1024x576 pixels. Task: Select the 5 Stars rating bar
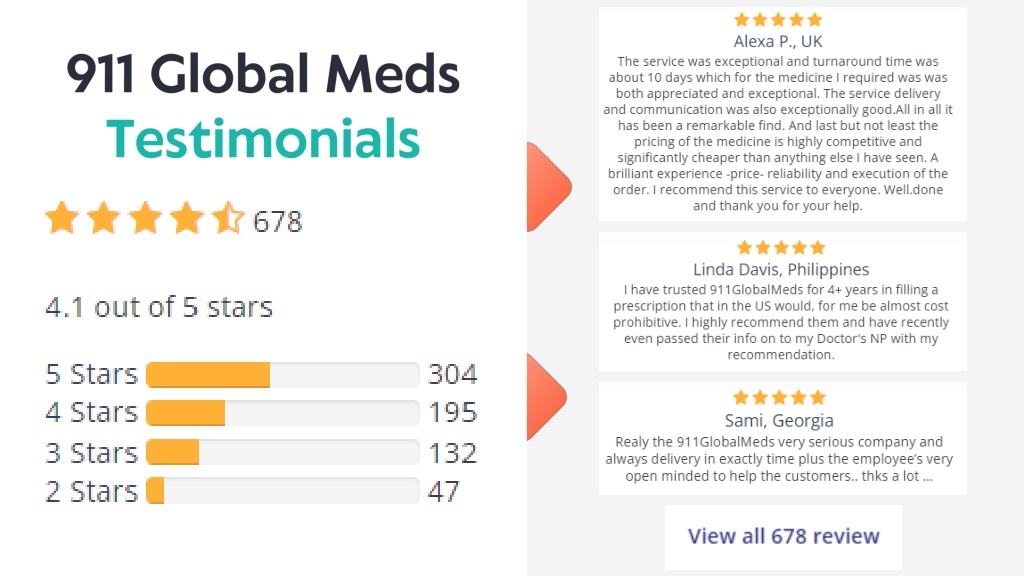(282, 375)
